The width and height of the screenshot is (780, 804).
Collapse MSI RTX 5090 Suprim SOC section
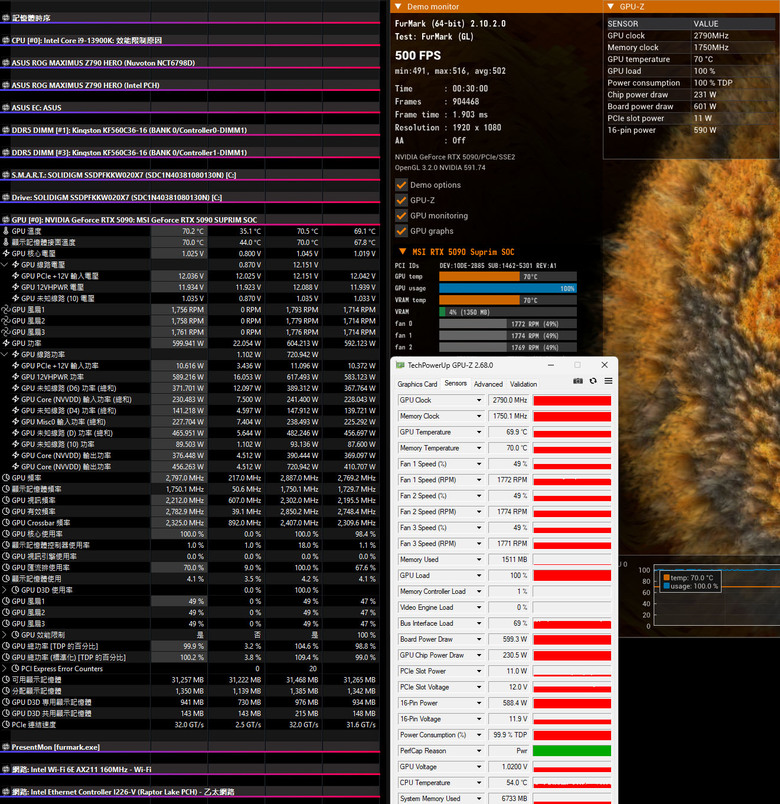coord(403,252)
